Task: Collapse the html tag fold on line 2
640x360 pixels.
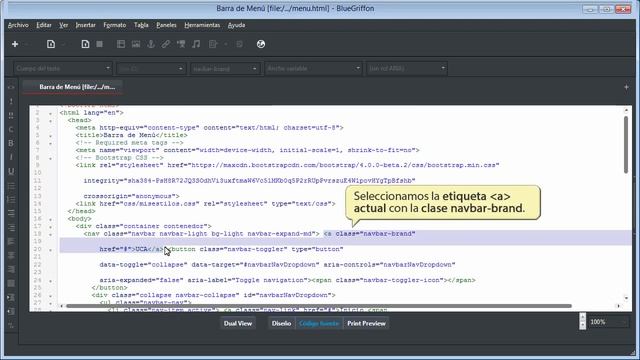Action: click(x=51, y=113)
